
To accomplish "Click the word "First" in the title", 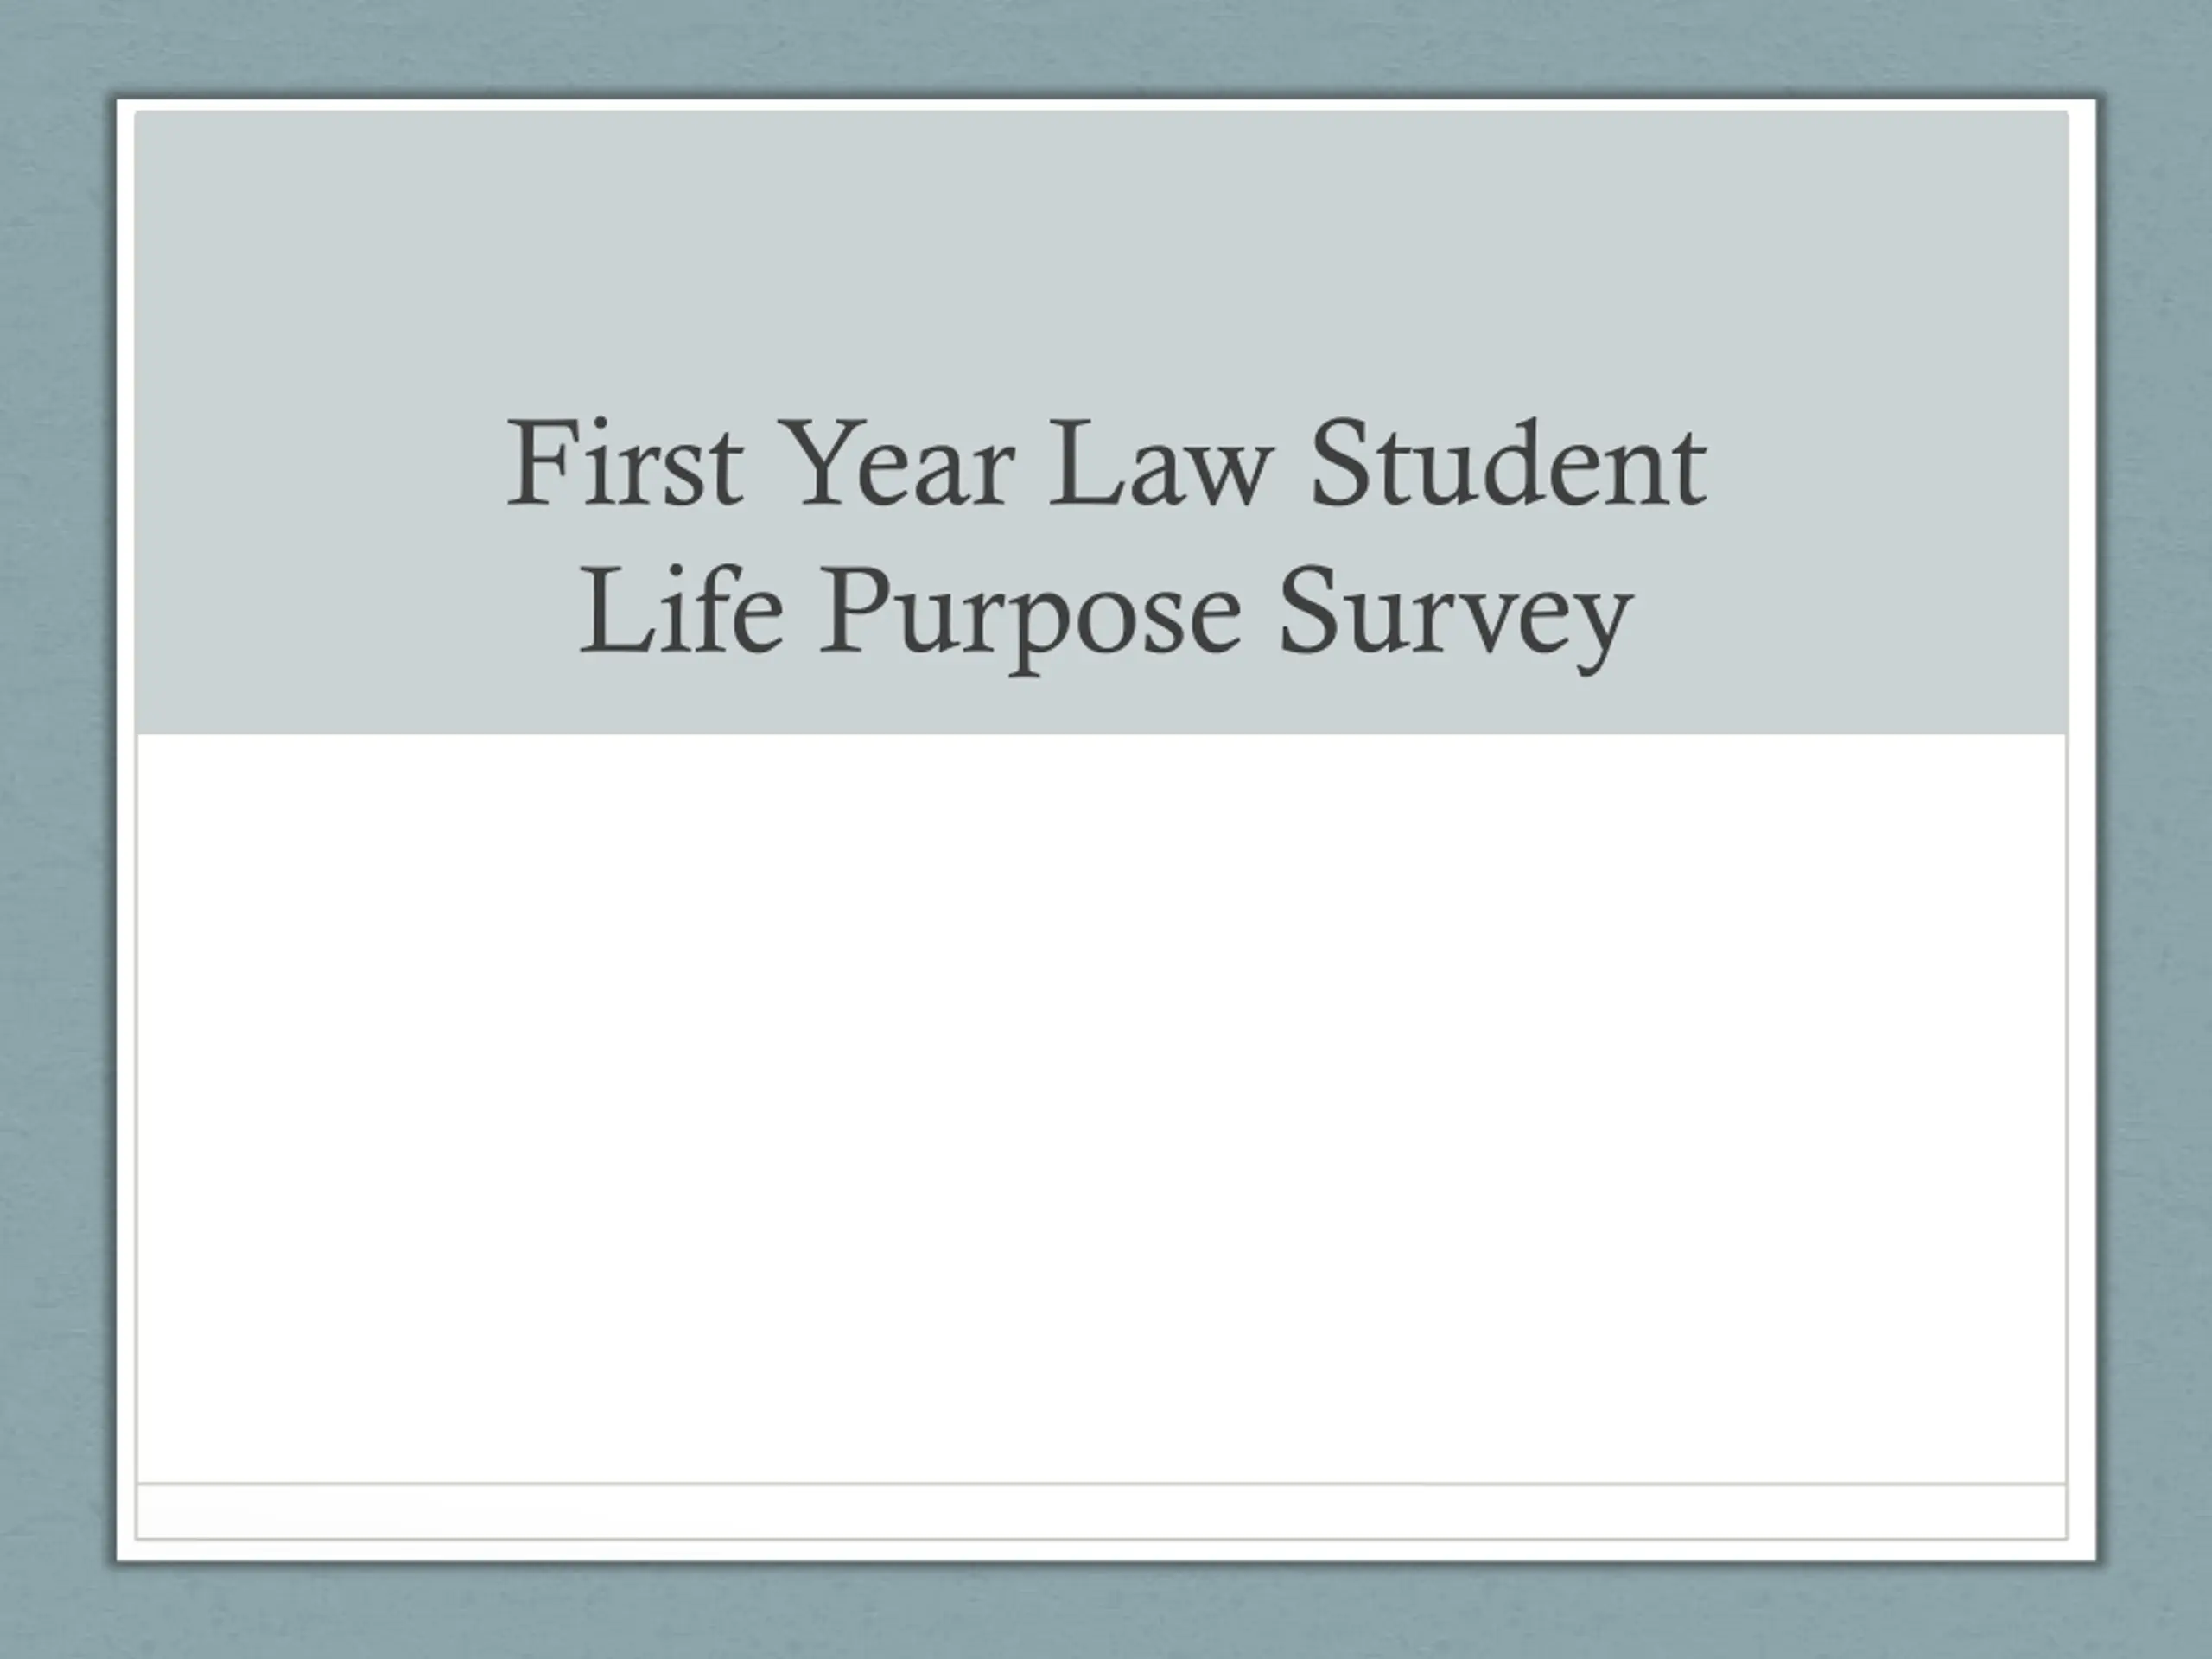I will tap(626, 463).
